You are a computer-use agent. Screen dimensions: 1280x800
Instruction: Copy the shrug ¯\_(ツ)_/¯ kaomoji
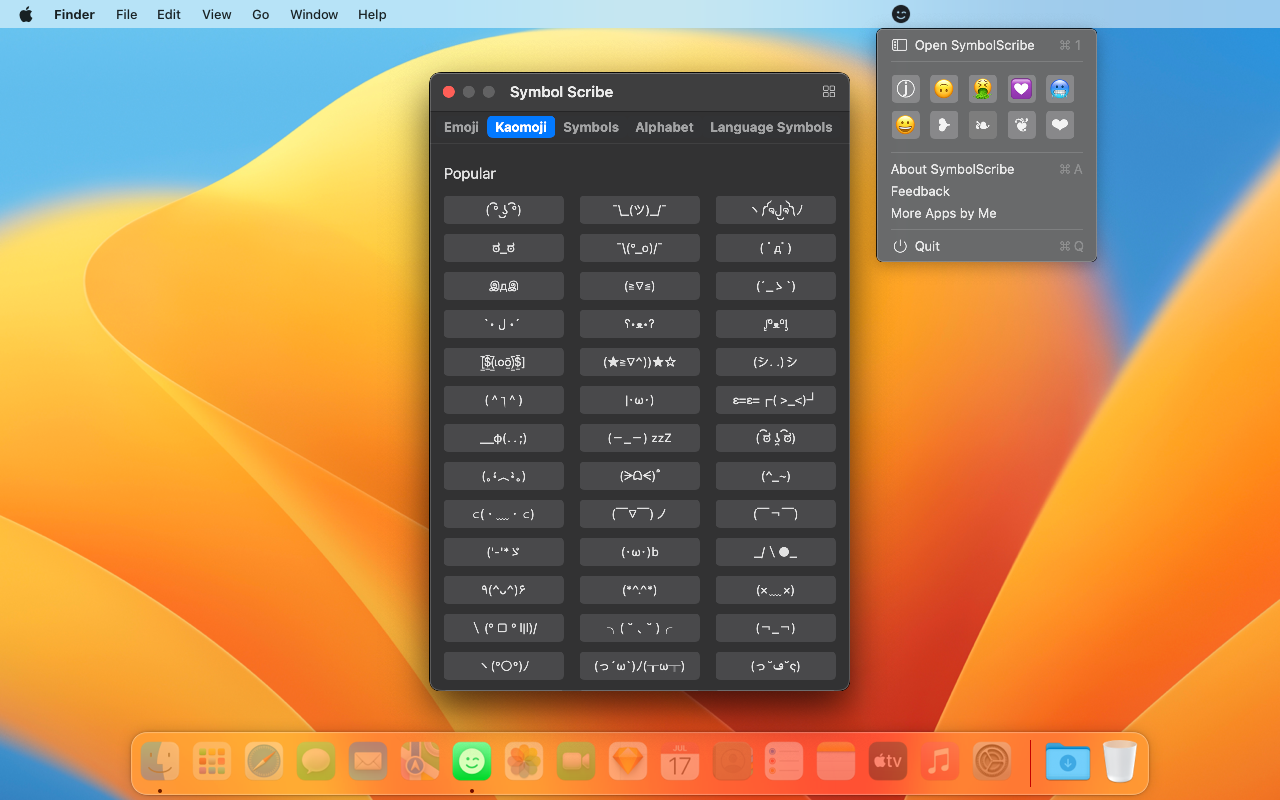tap(640, 210)
